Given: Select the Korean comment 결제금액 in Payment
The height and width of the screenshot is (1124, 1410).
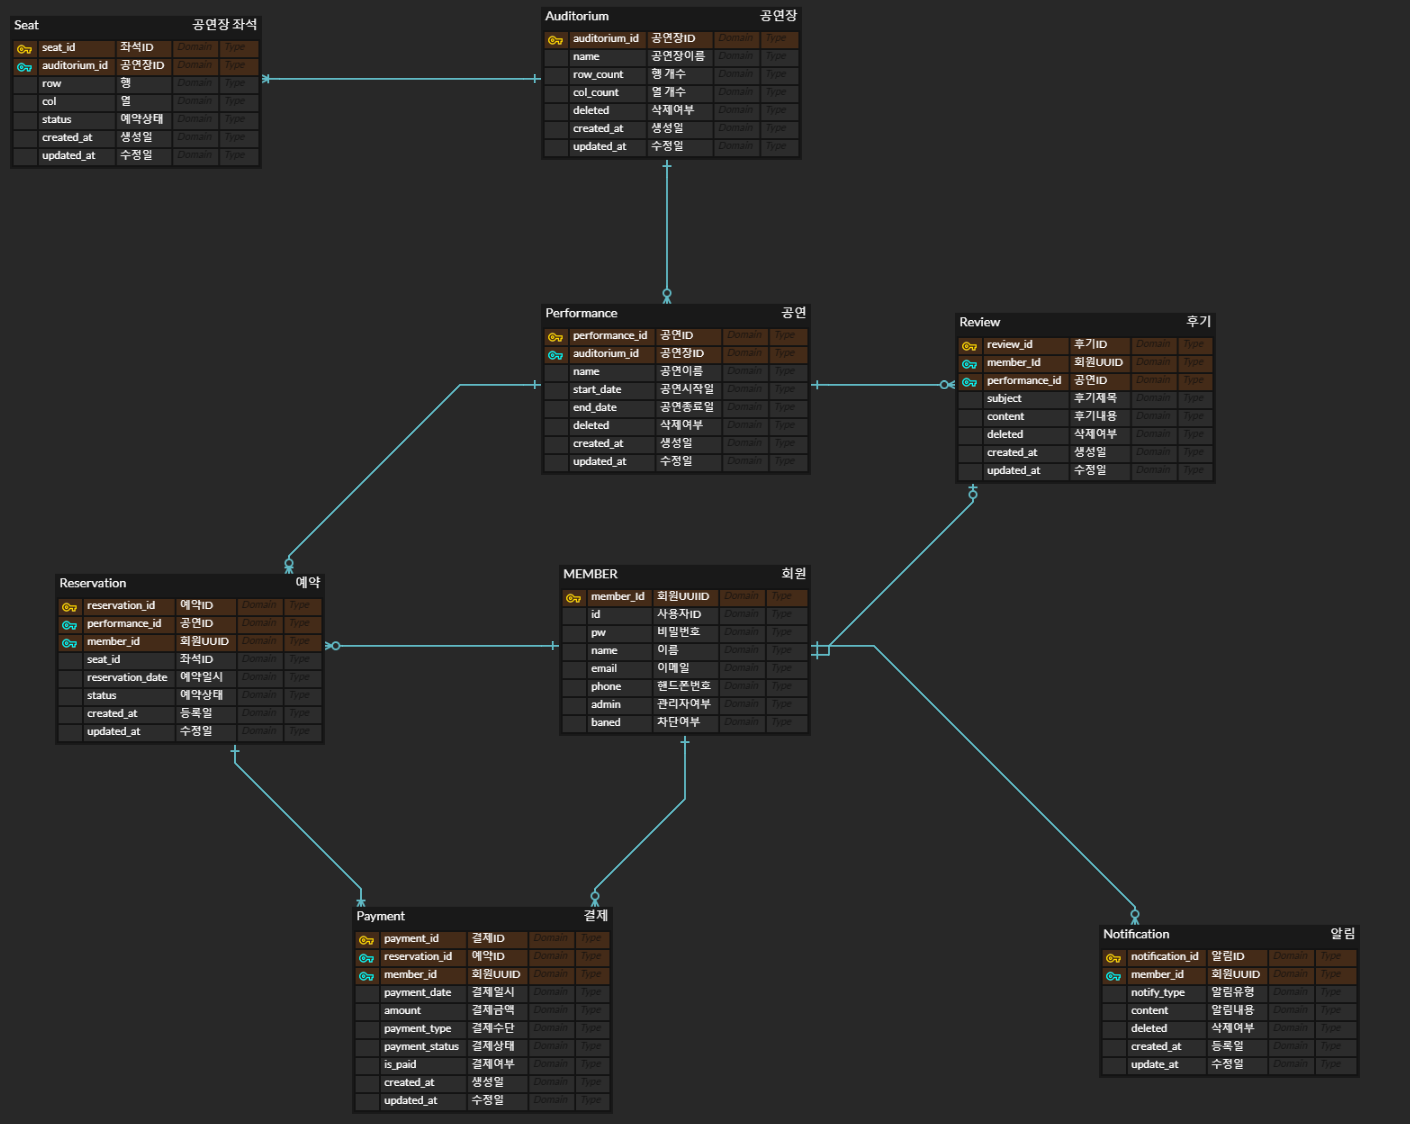Looking at the screenshot, I should click(x=493, y=1011).
